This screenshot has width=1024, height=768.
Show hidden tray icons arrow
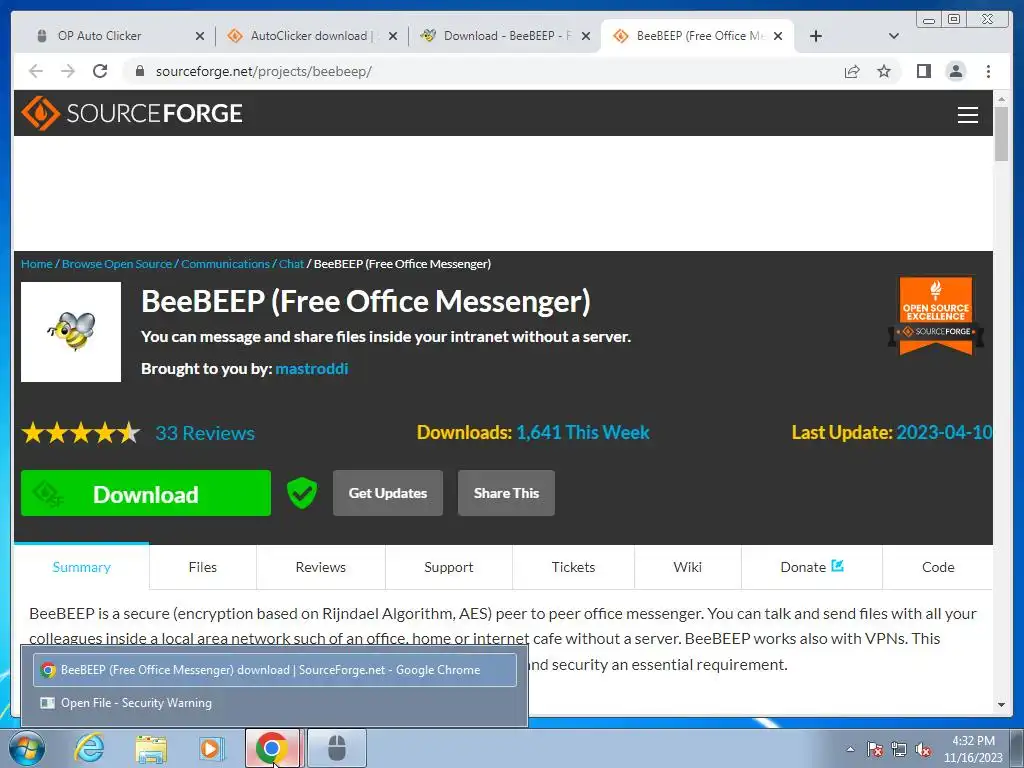click(x=850, y=749)
